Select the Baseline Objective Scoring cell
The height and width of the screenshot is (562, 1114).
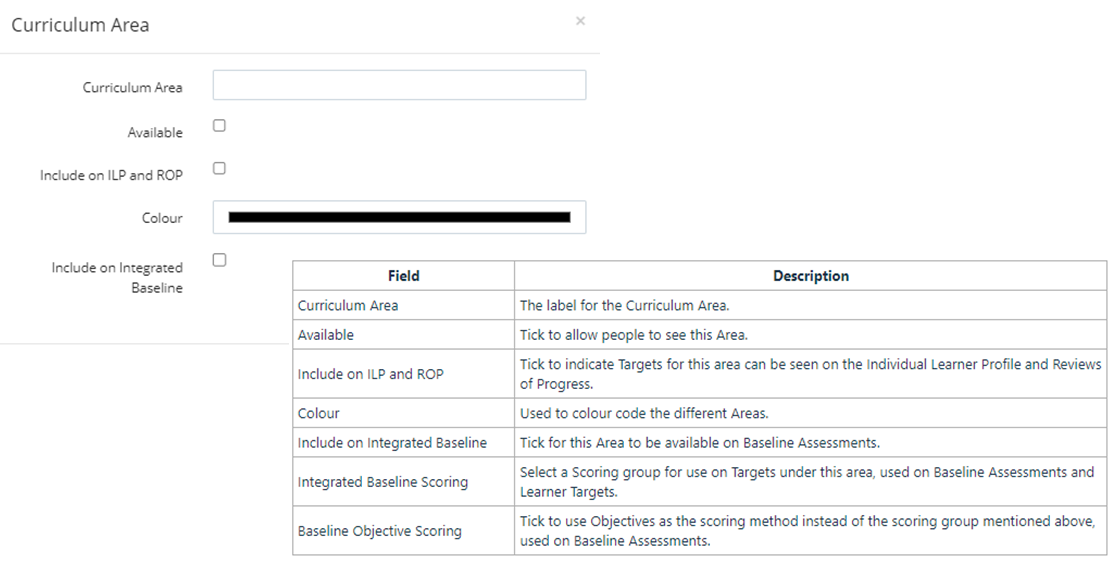coord(404,530)
